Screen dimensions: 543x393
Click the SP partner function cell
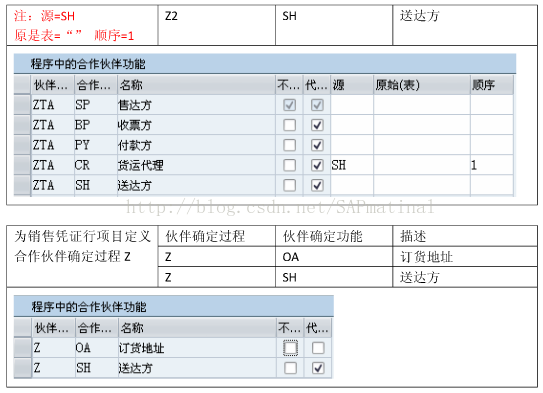(96, 105)
